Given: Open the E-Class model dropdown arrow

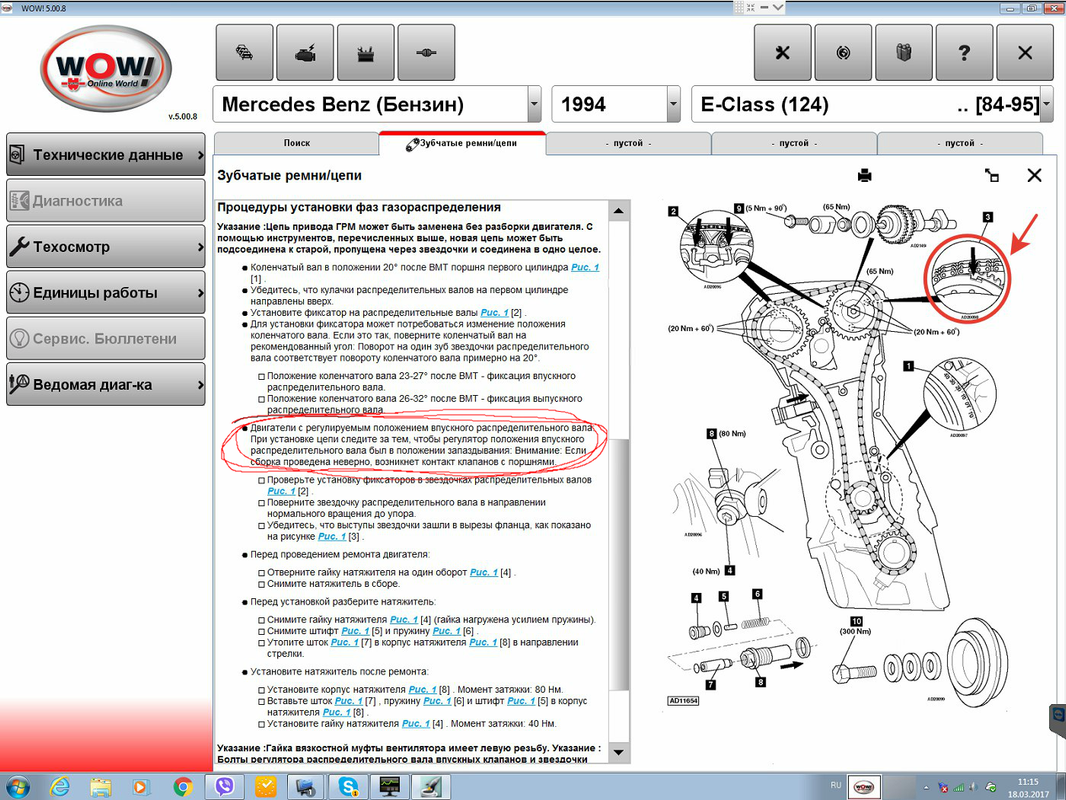Looking at the screenshot, I should [1046, 104].
